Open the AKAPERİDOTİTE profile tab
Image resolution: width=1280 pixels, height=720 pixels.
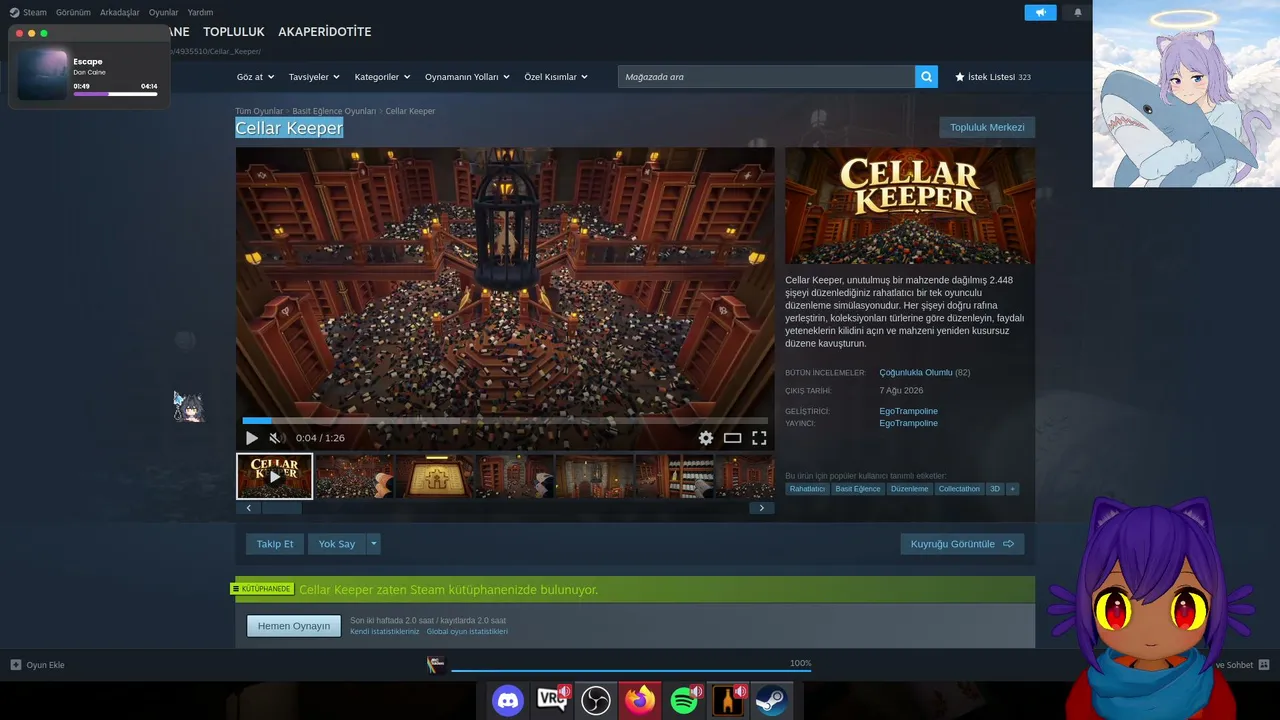(x=325, y=32)
